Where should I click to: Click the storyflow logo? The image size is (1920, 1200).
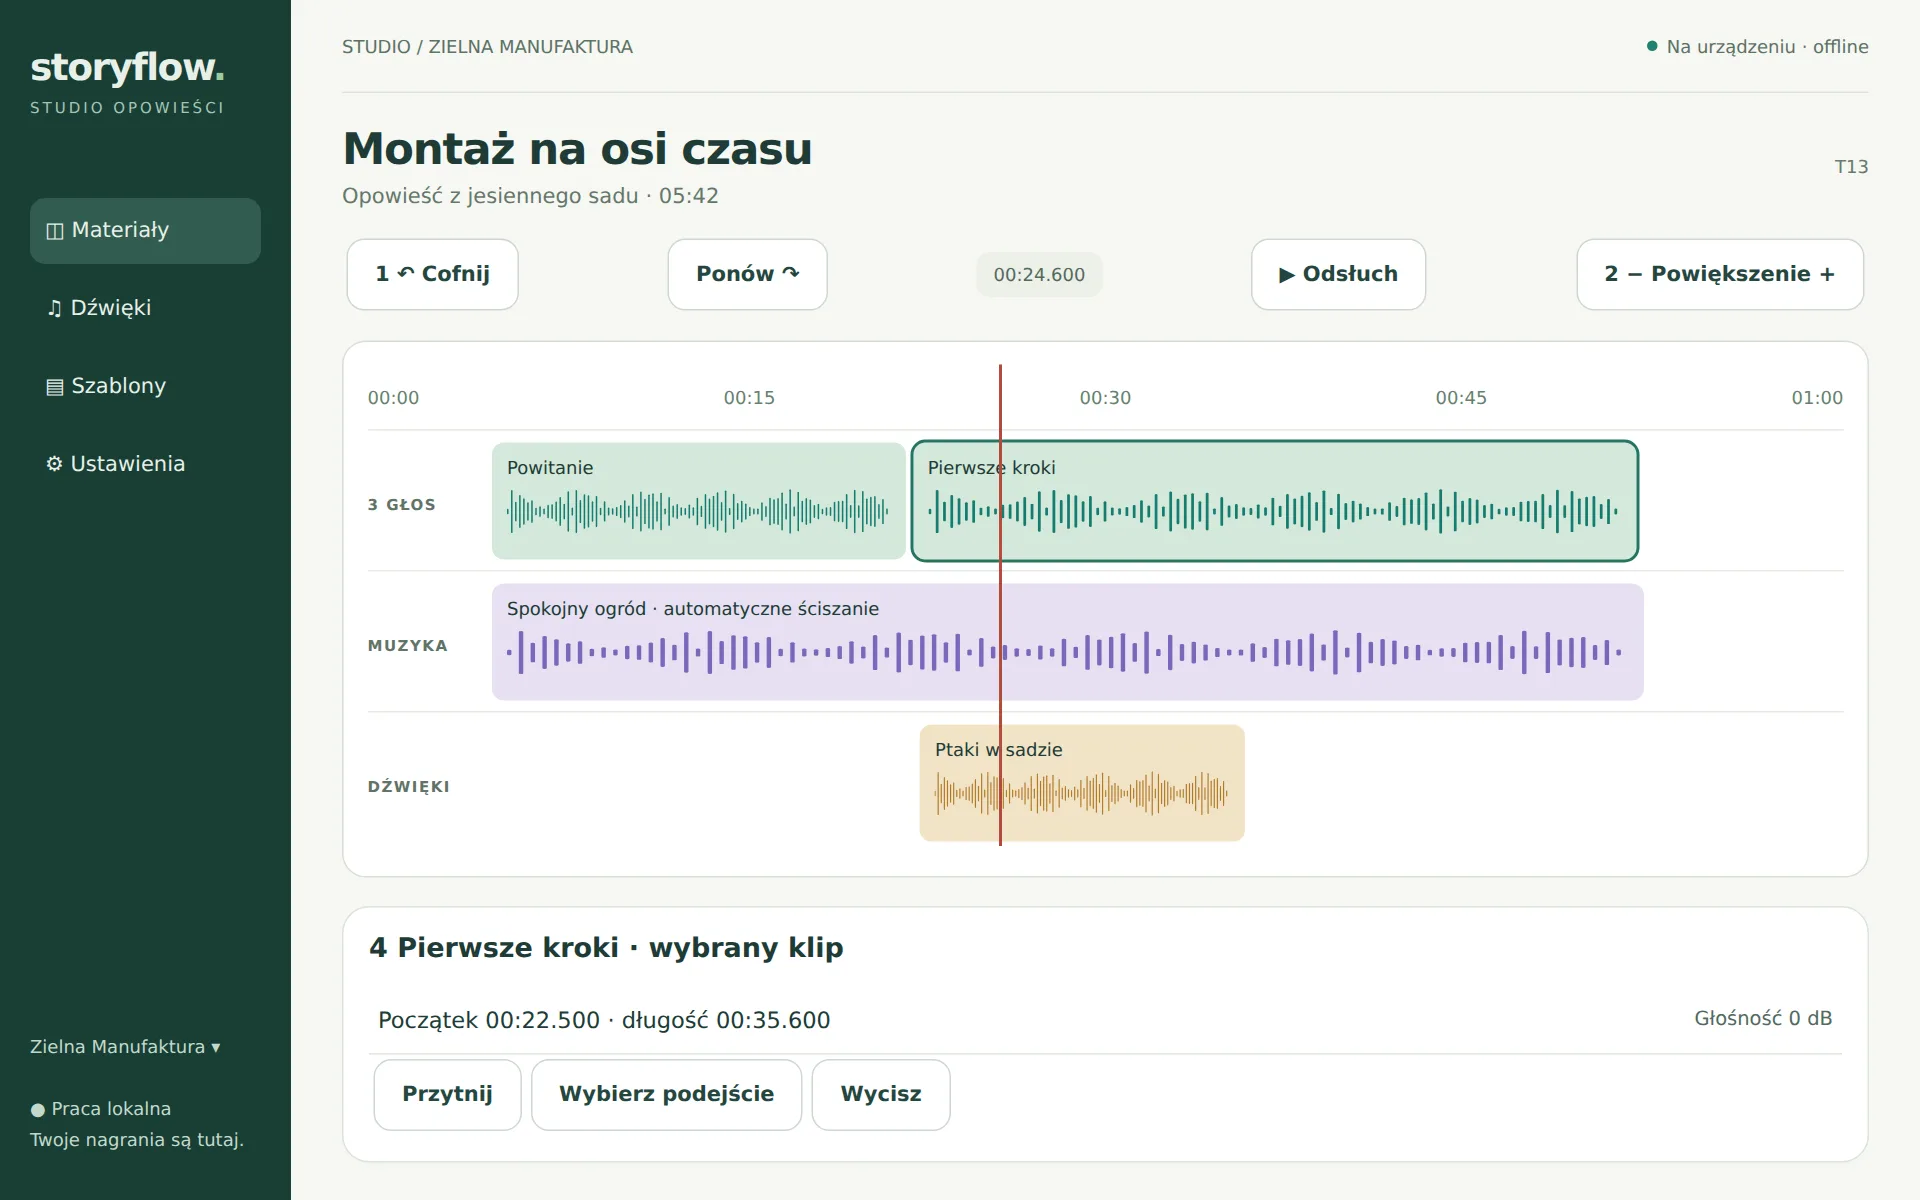tap(127, 68)
